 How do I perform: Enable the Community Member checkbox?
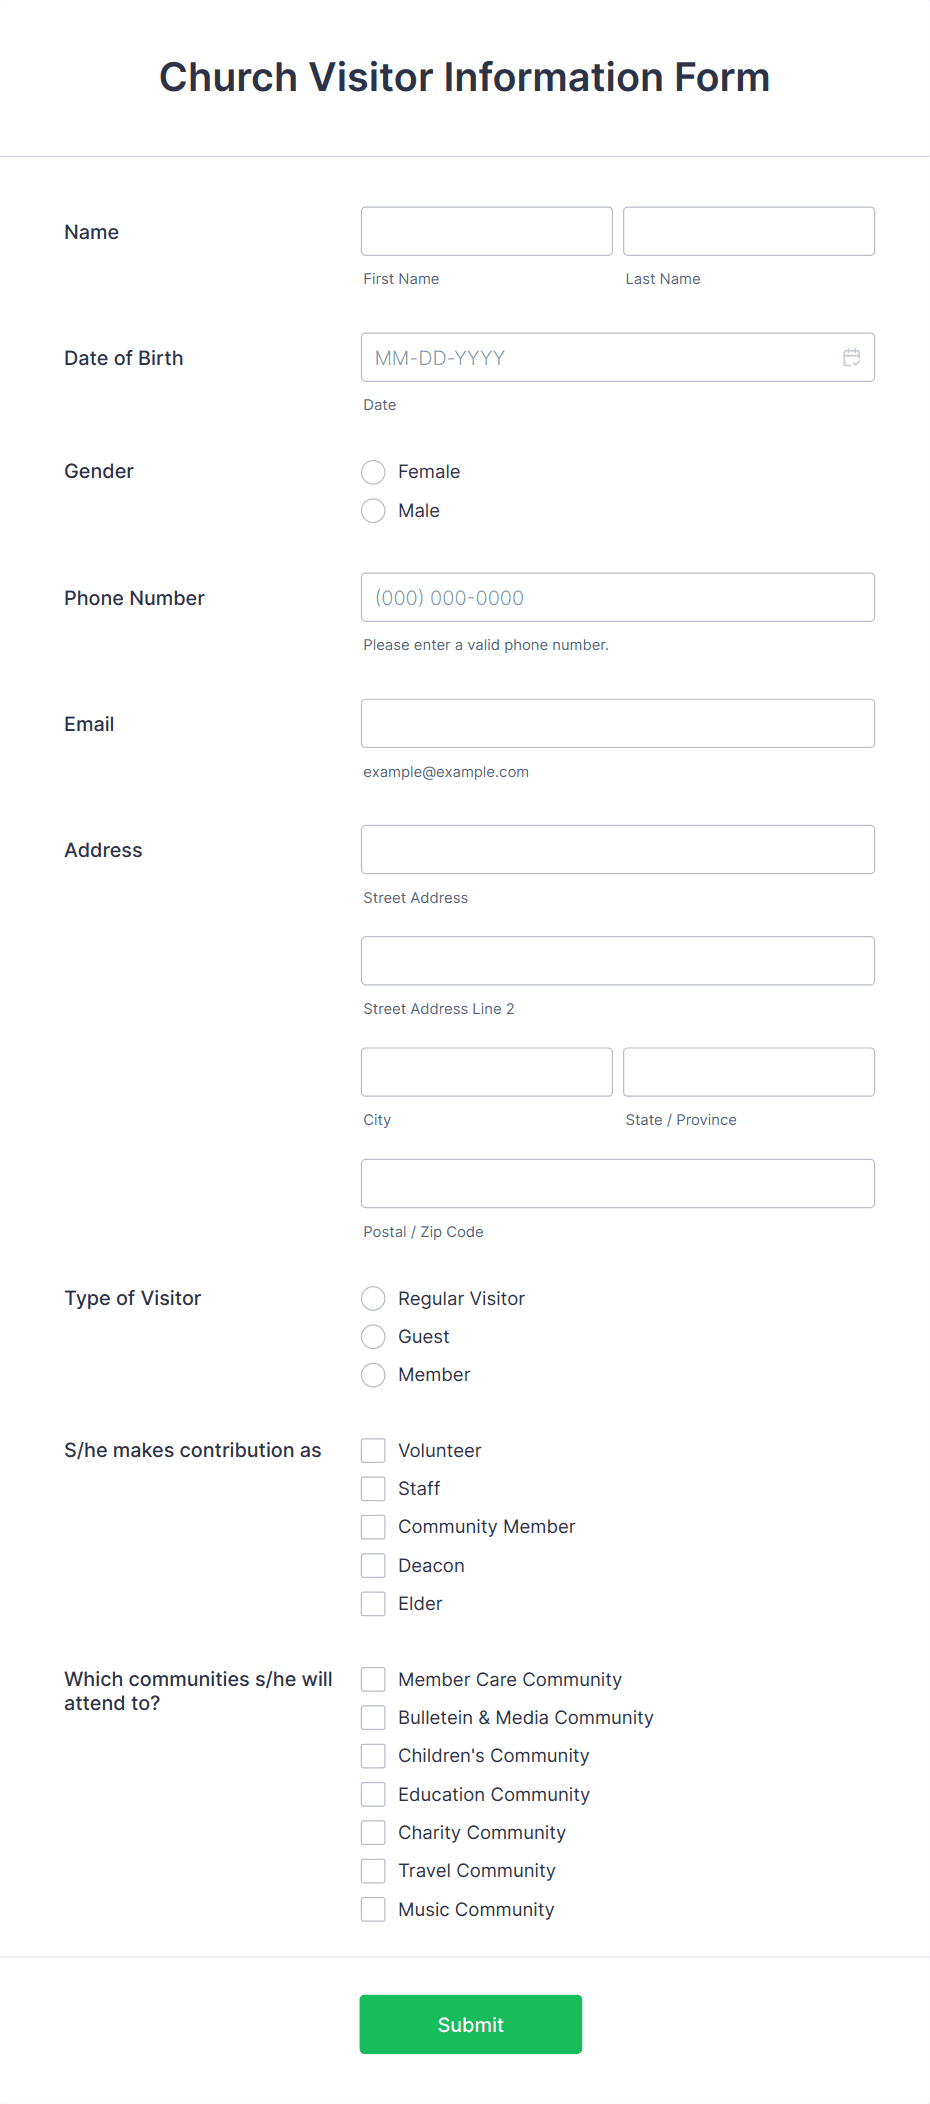tap(373, 1526)
